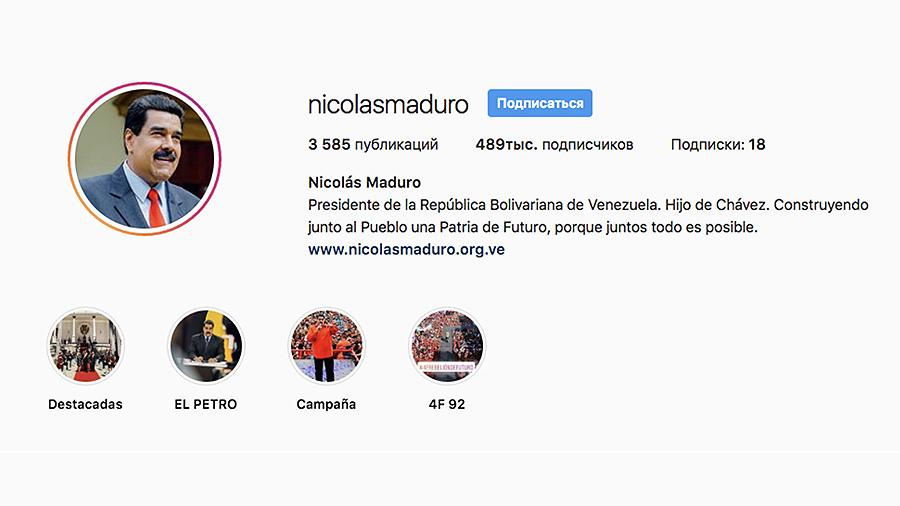The height and width of the screenshot is (506, 900).
Task: Open the EL PETRO highlight circle
Action: coord(206,346)
